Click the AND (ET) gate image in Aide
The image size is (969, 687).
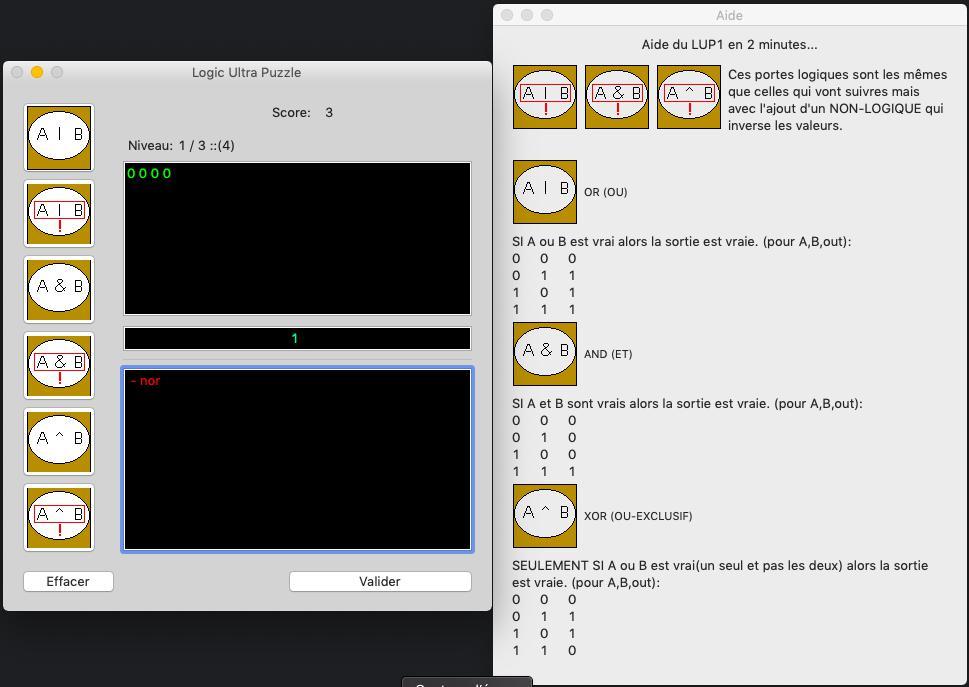pos(545,353)
